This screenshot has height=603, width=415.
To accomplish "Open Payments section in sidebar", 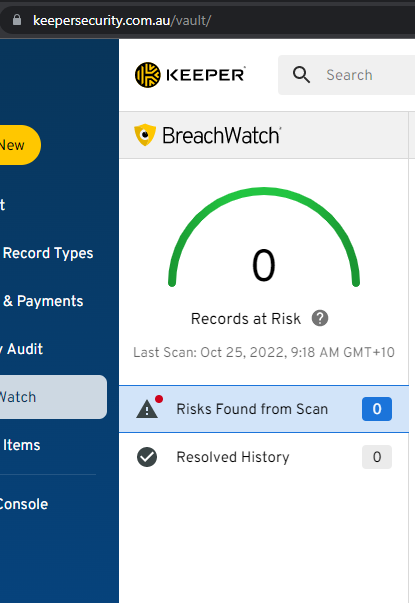I will pyautogui.click(x=42, y=301).
